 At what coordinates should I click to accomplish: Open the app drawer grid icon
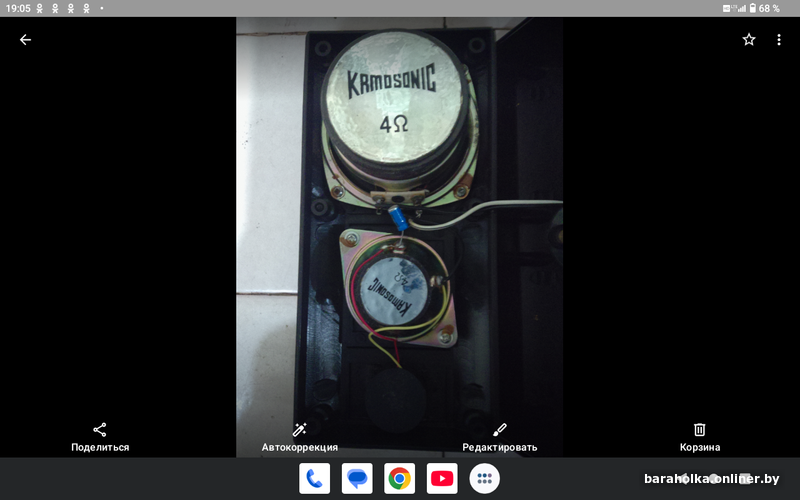pos(484,479)
